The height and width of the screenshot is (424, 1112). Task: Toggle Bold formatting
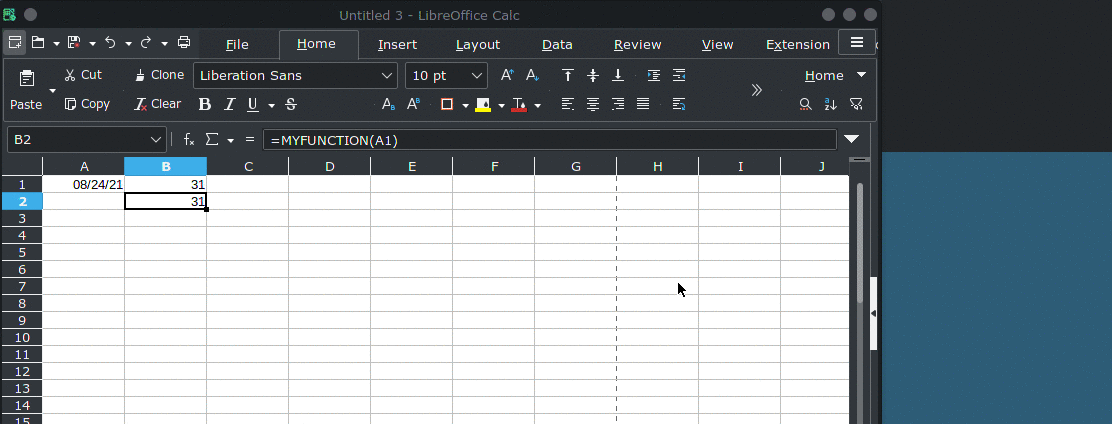point(205,104)
